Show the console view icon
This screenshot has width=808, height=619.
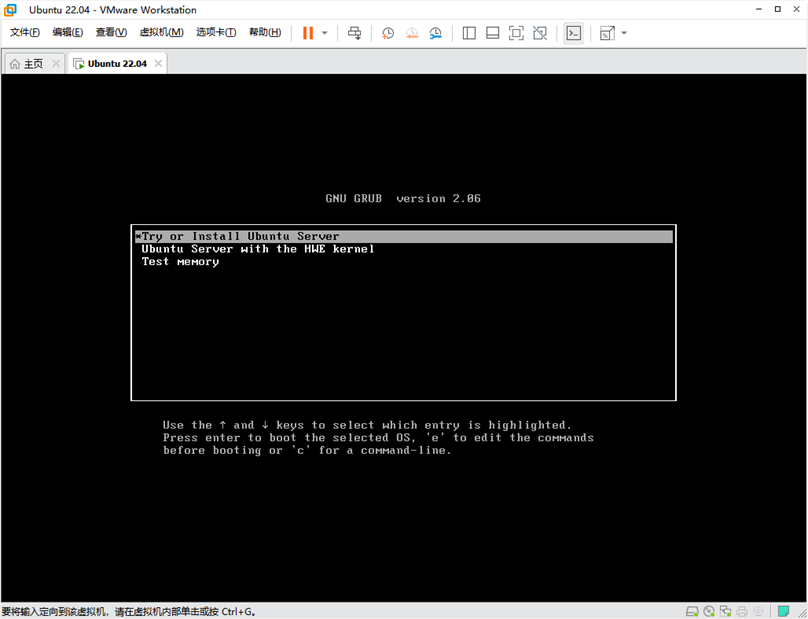[574, 33]
